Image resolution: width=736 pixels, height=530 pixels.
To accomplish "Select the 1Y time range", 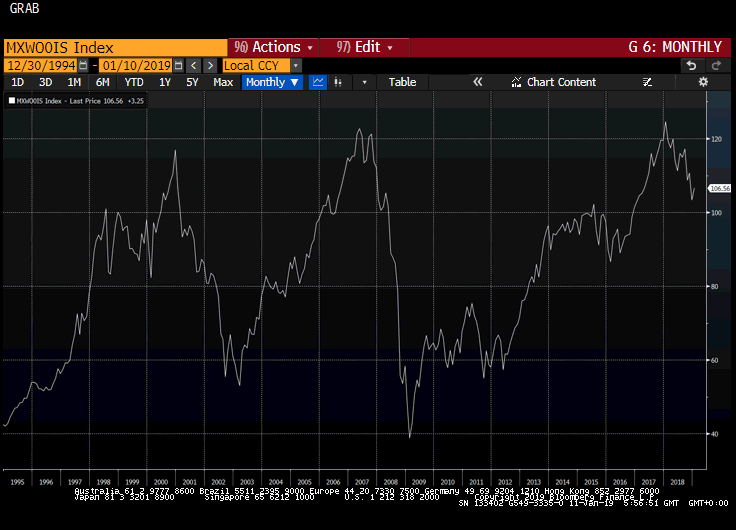I will point(165,82).
